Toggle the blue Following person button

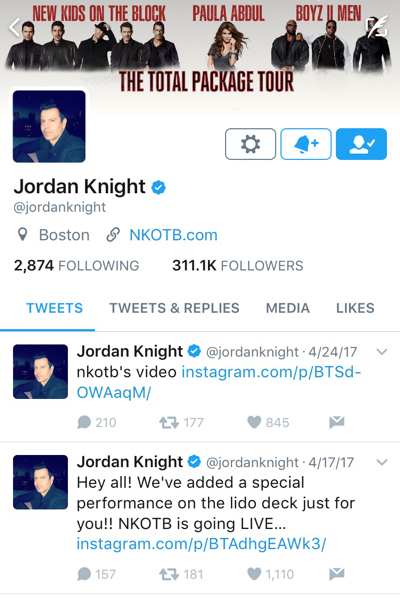361,144
